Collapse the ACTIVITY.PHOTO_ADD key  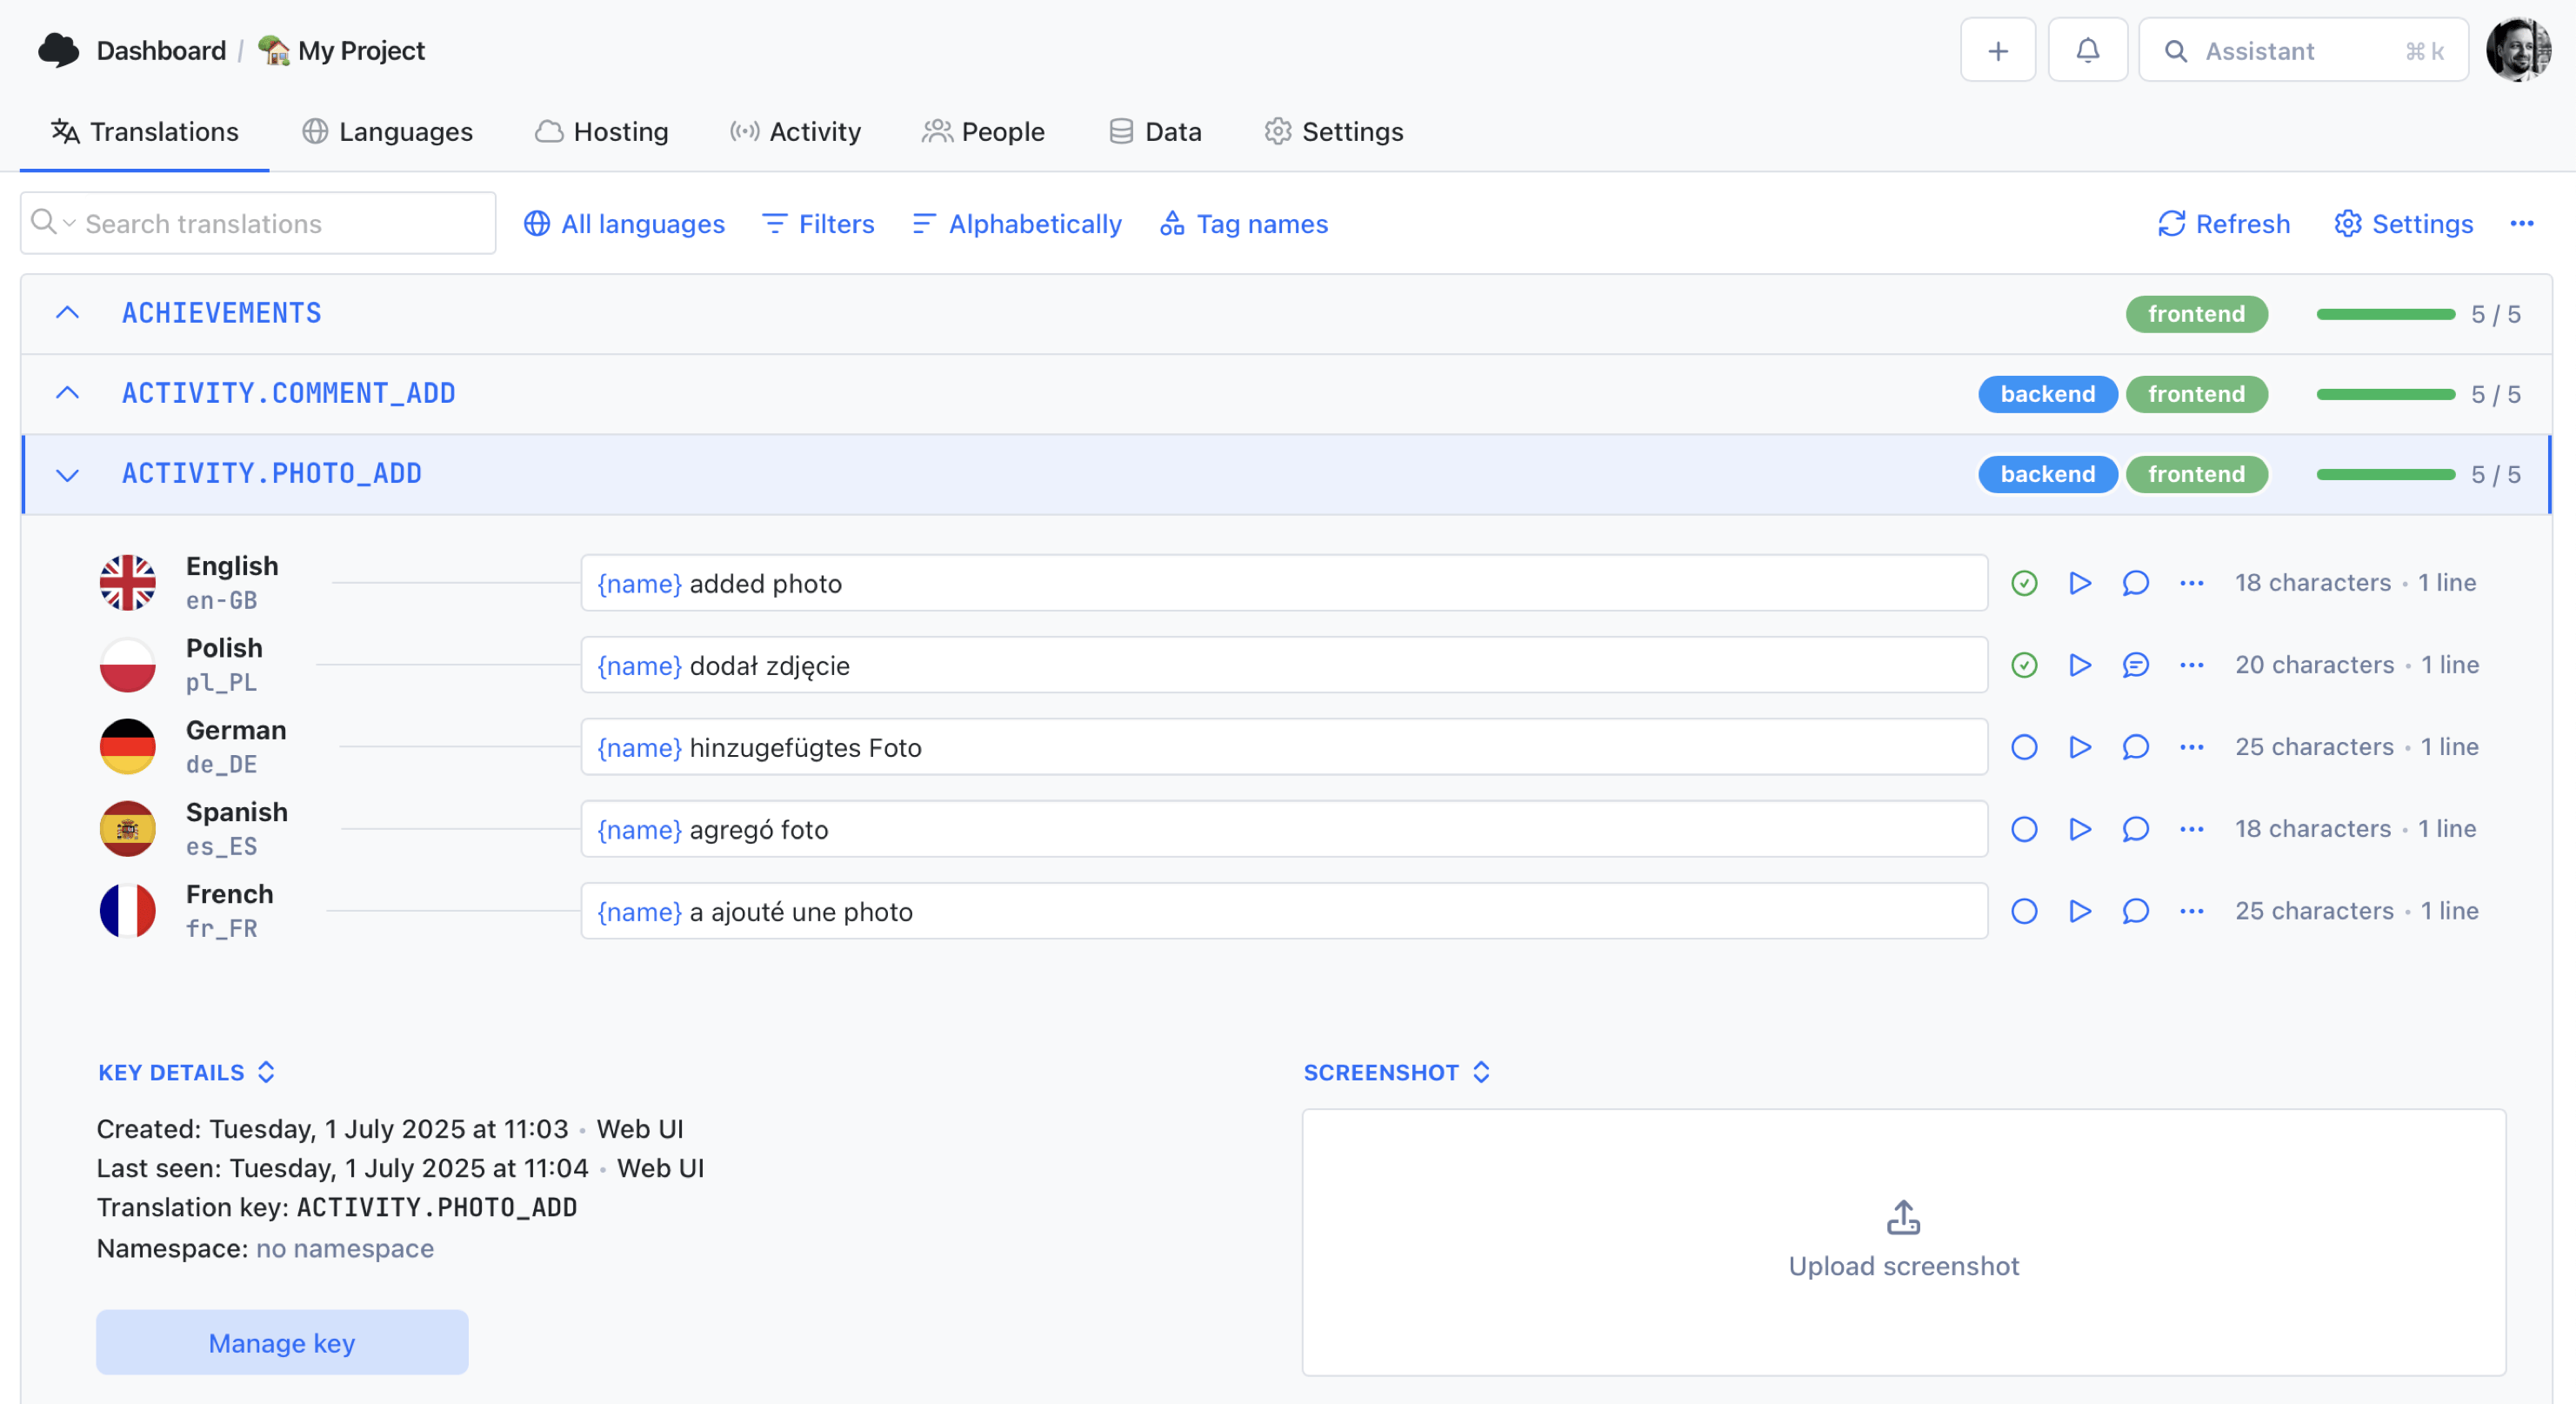68,474
